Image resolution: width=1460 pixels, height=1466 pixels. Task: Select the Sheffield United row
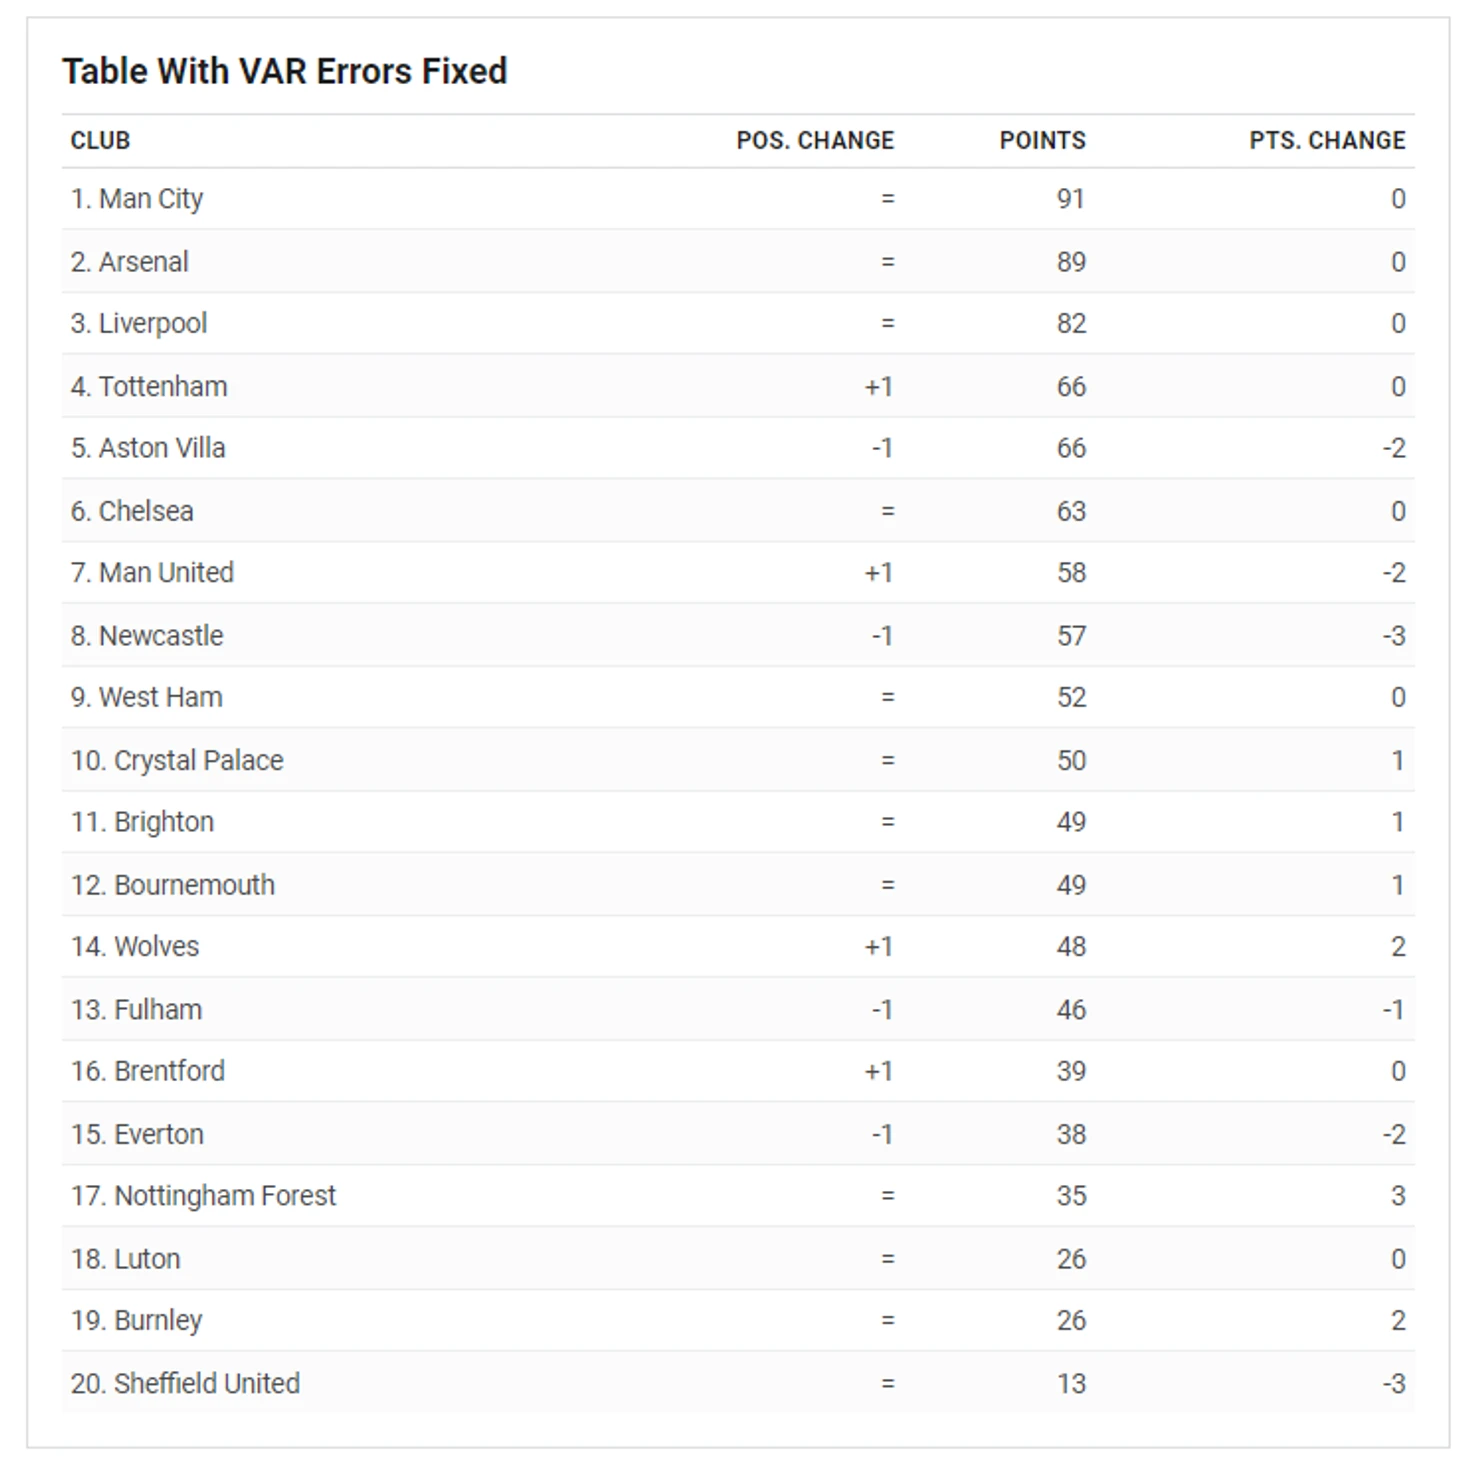pyautogui.click(x=738, y=1384)
